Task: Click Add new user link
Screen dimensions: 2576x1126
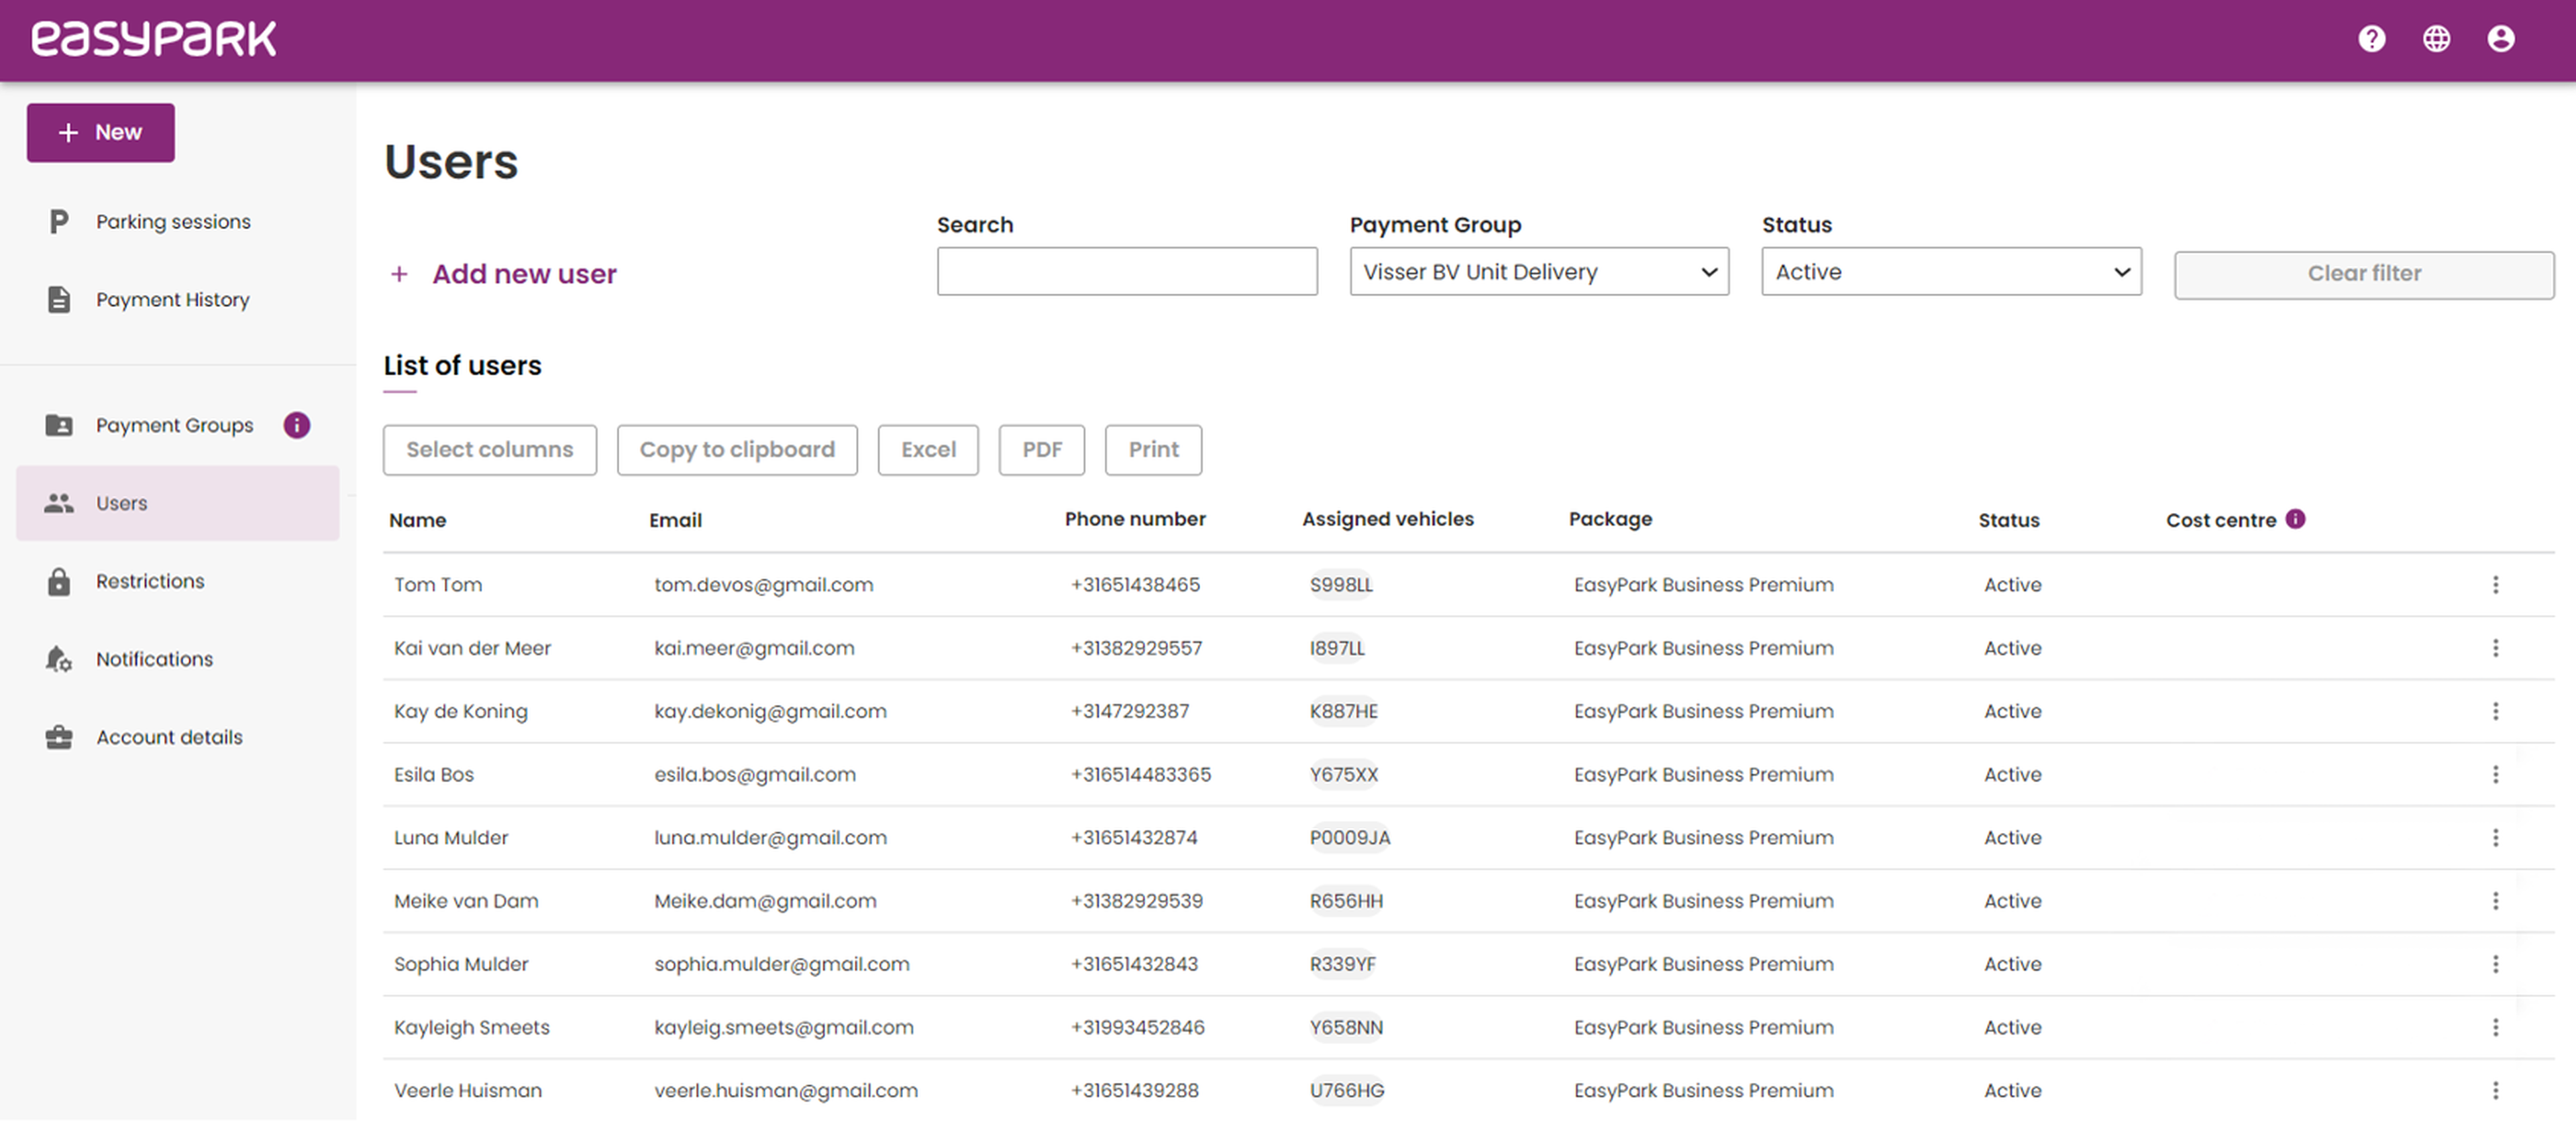Action: point(524,273)
